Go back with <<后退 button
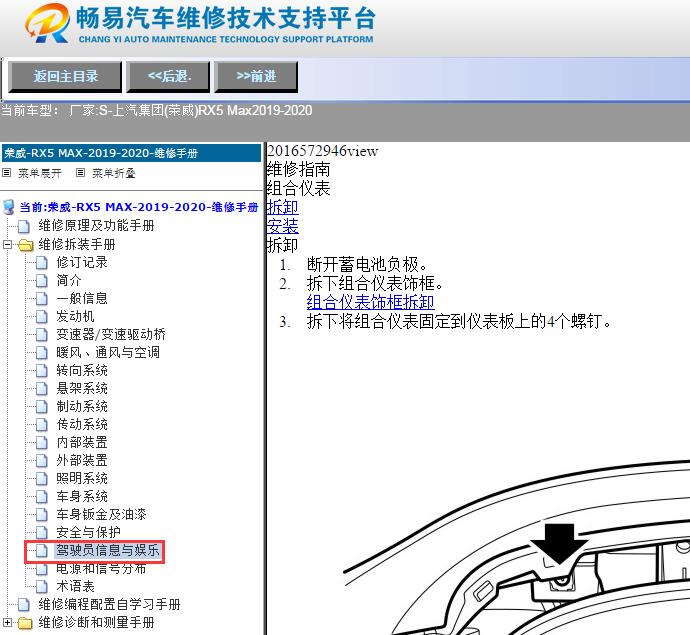This screenshot has height=635, width=690. click(168, 77)
